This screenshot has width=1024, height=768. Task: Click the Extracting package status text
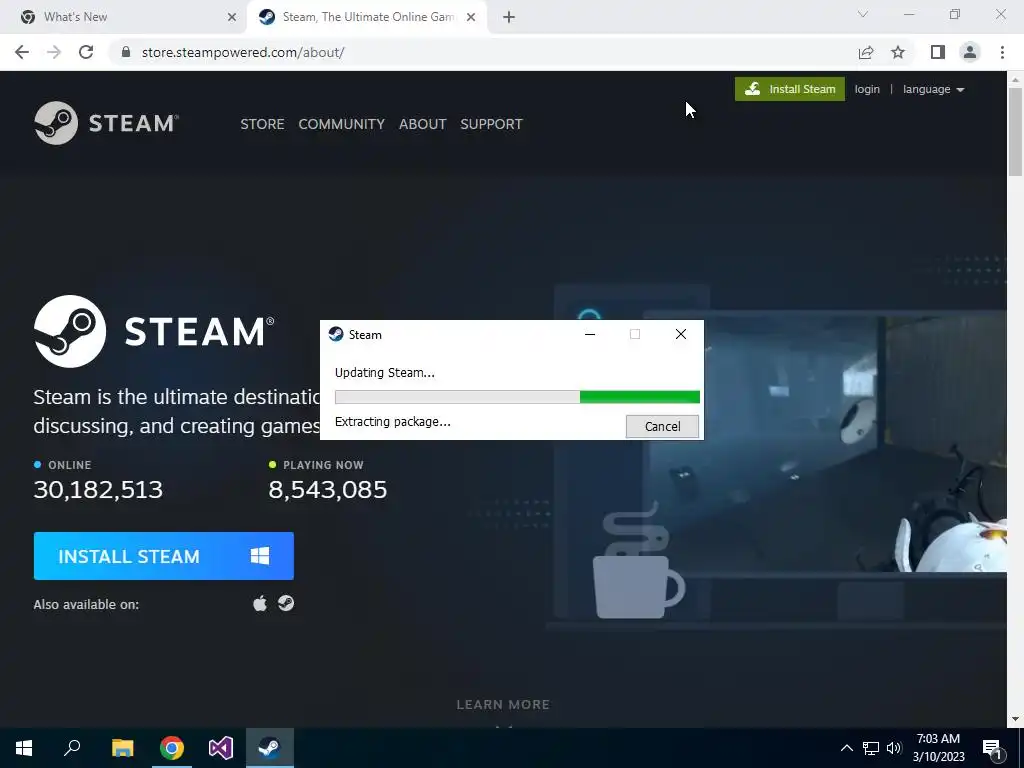[392, 422]
